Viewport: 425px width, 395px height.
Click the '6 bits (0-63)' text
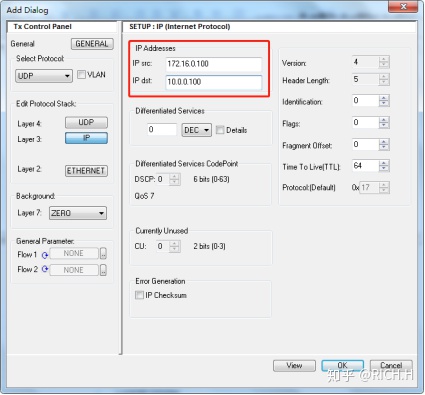[211, 179]
